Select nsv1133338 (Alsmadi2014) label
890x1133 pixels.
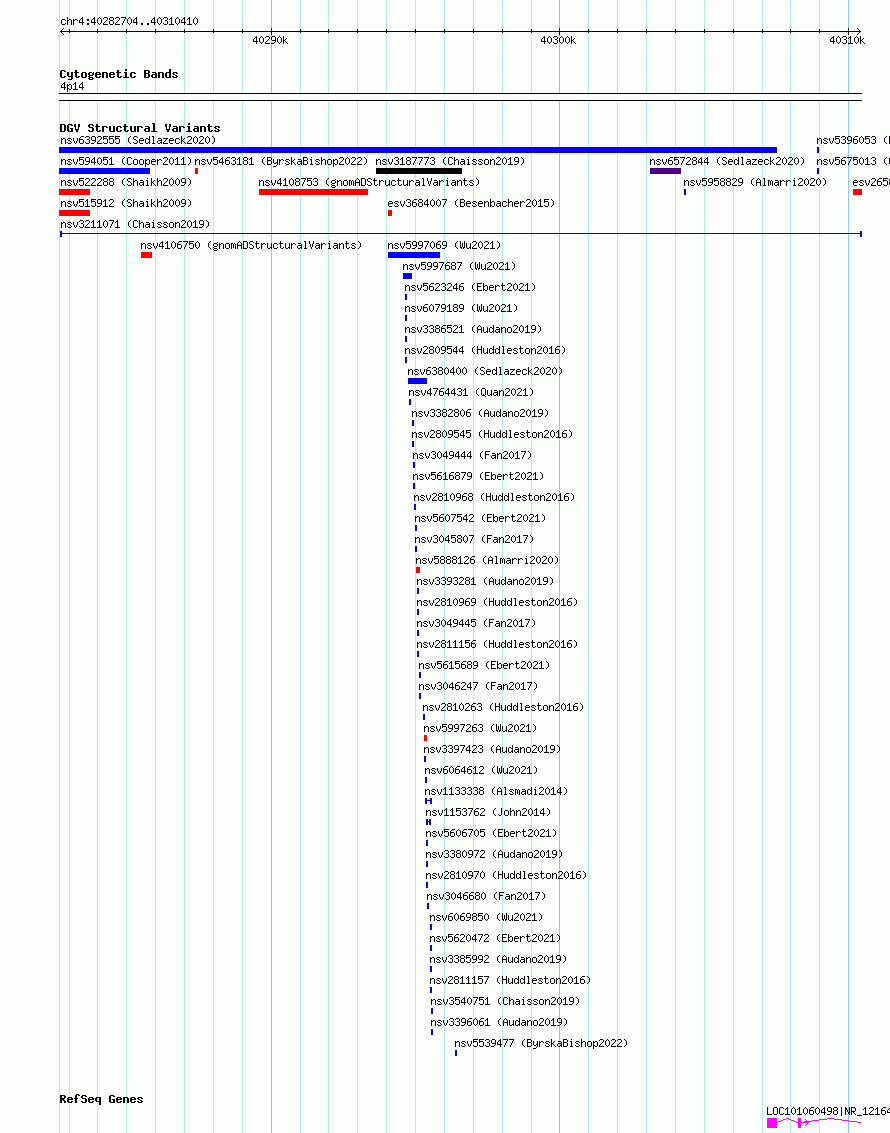point(496,790)
